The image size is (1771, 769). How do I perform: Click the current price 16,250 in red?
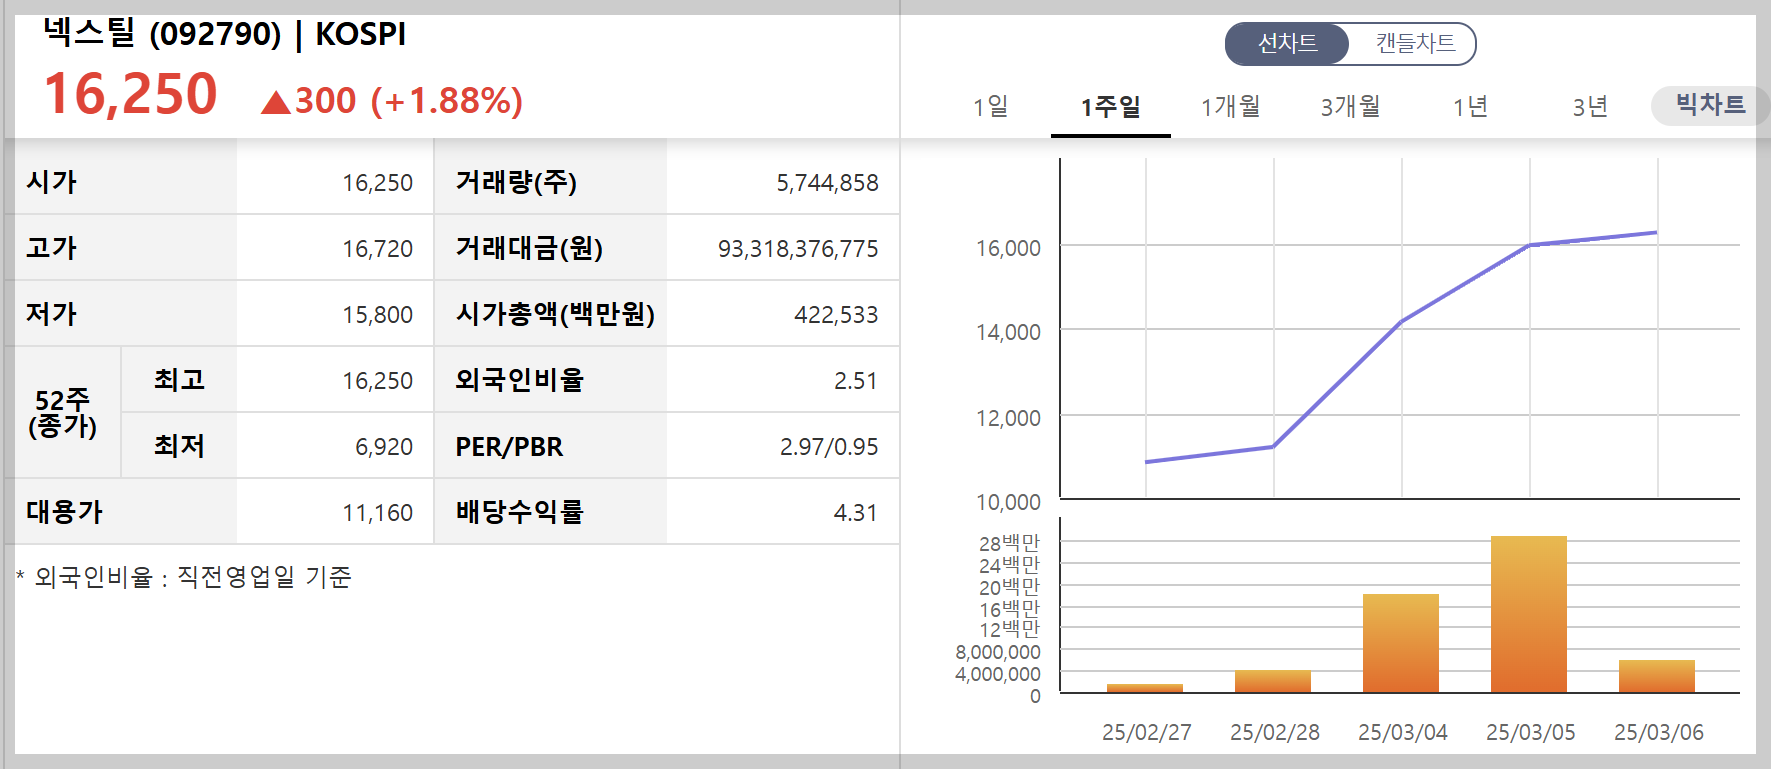click(130, 95)
